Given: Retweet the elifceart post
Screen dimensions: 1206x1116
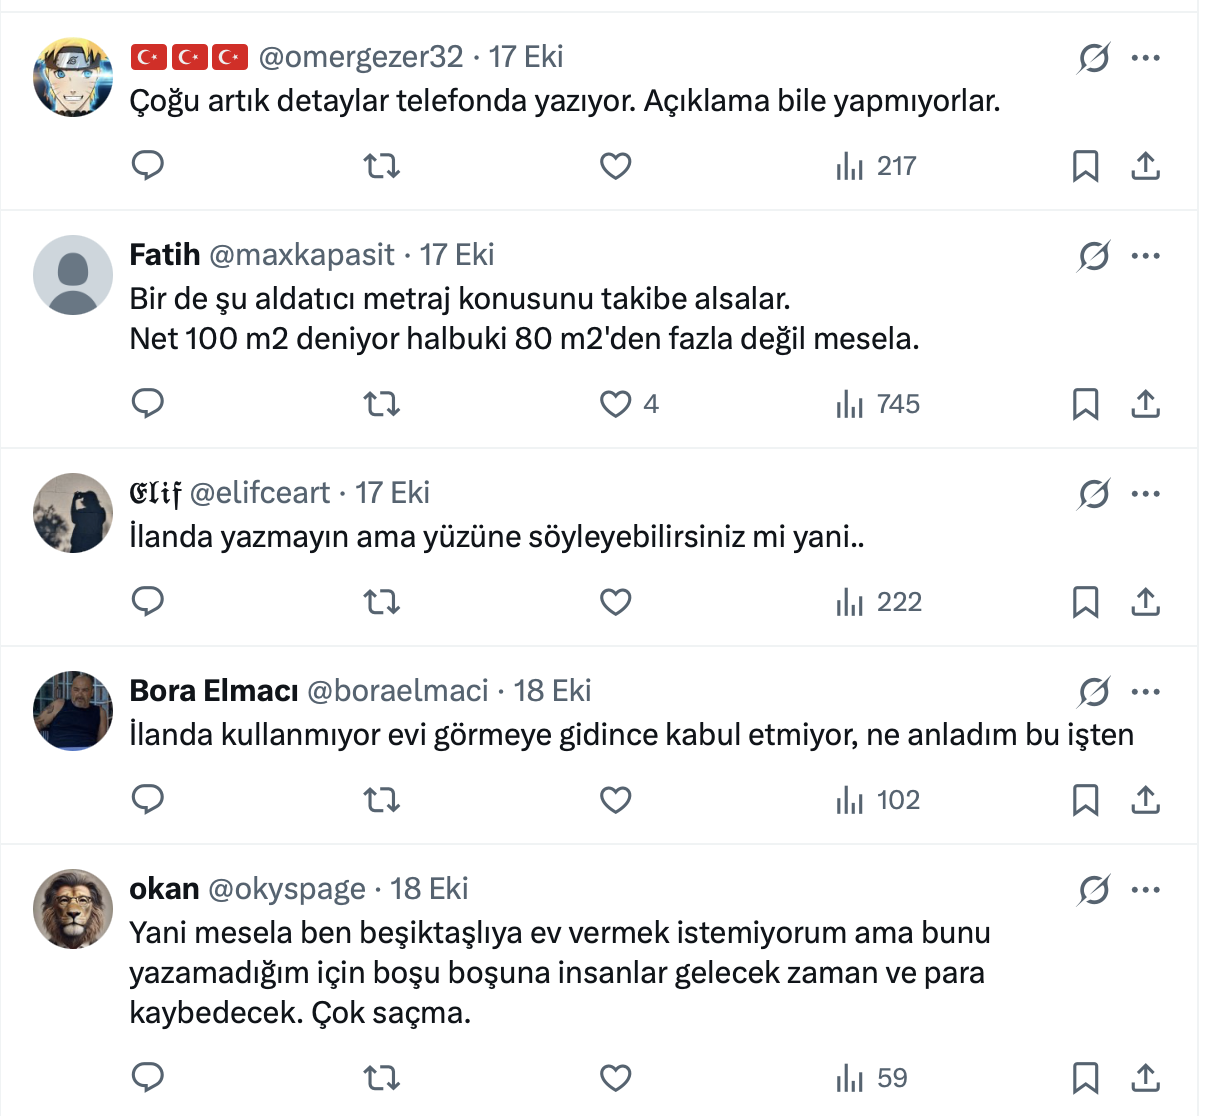Looking at the screenshot, I should tap(381, 602).
